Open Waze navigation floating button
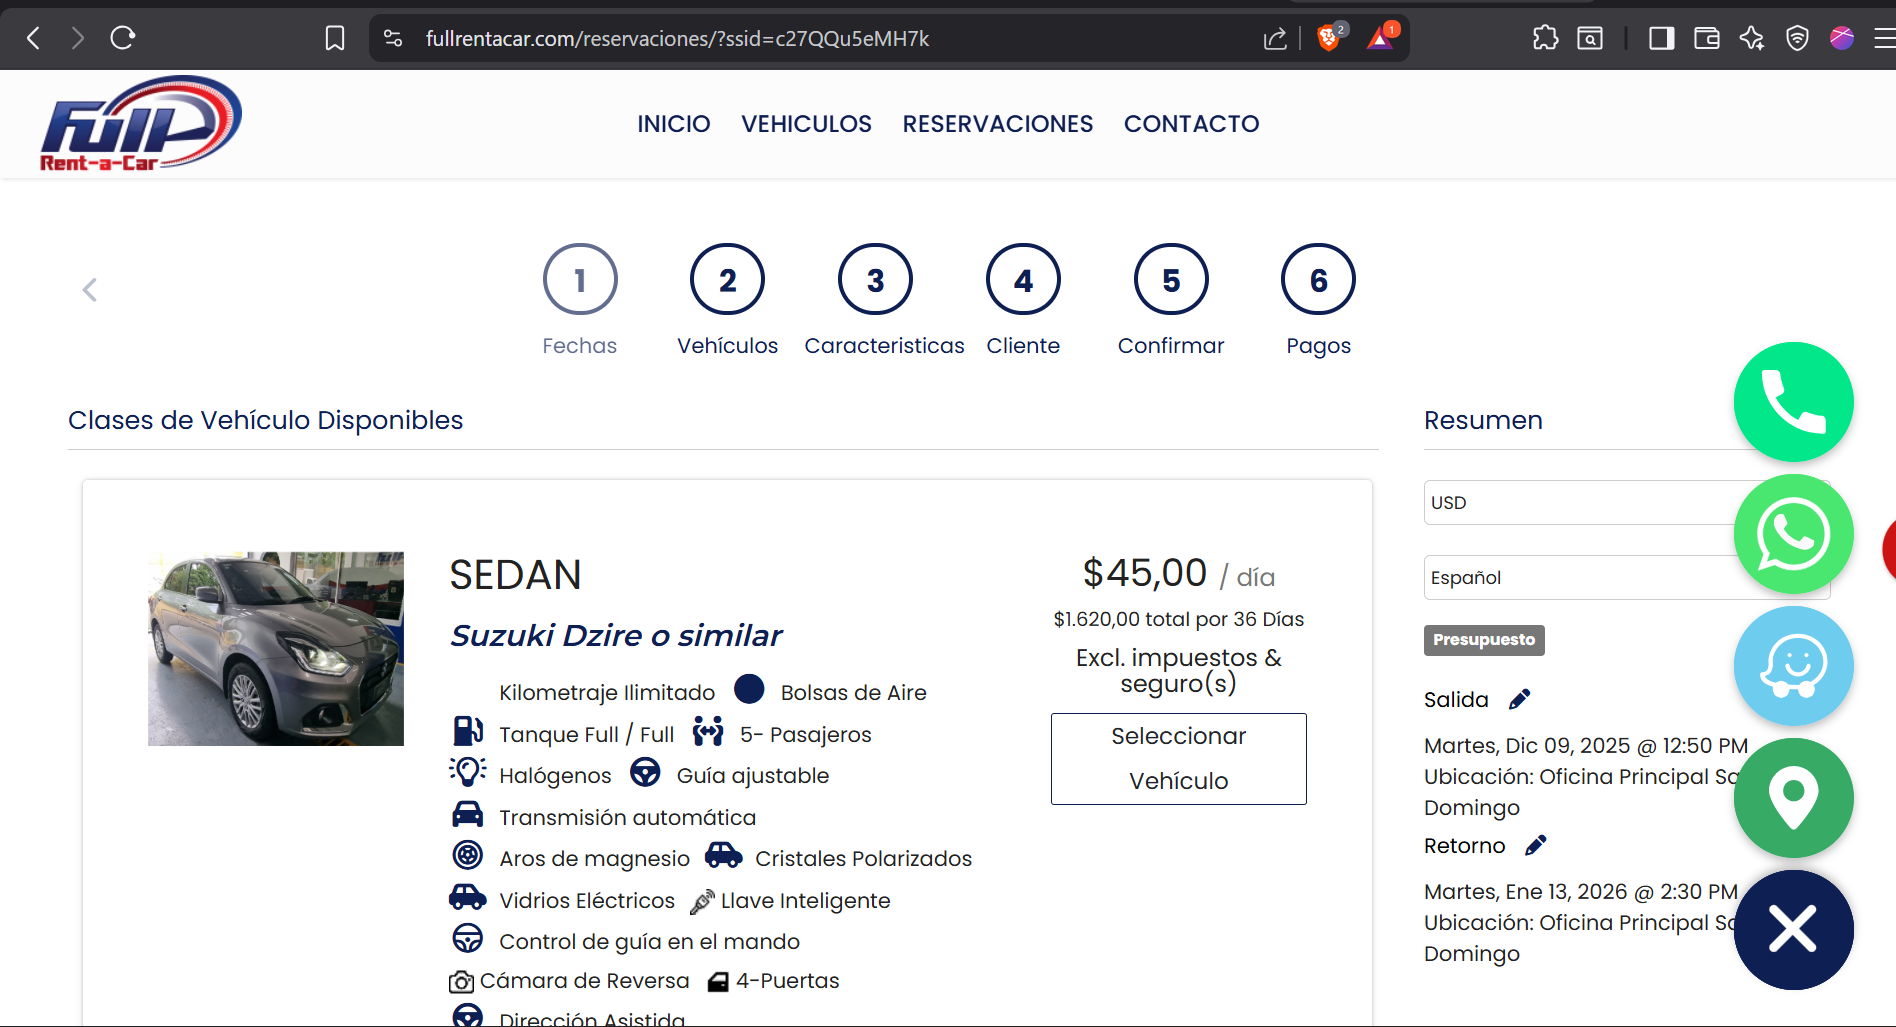The width and height of the screenshot is (1896, 1027). pos(1793,666)
